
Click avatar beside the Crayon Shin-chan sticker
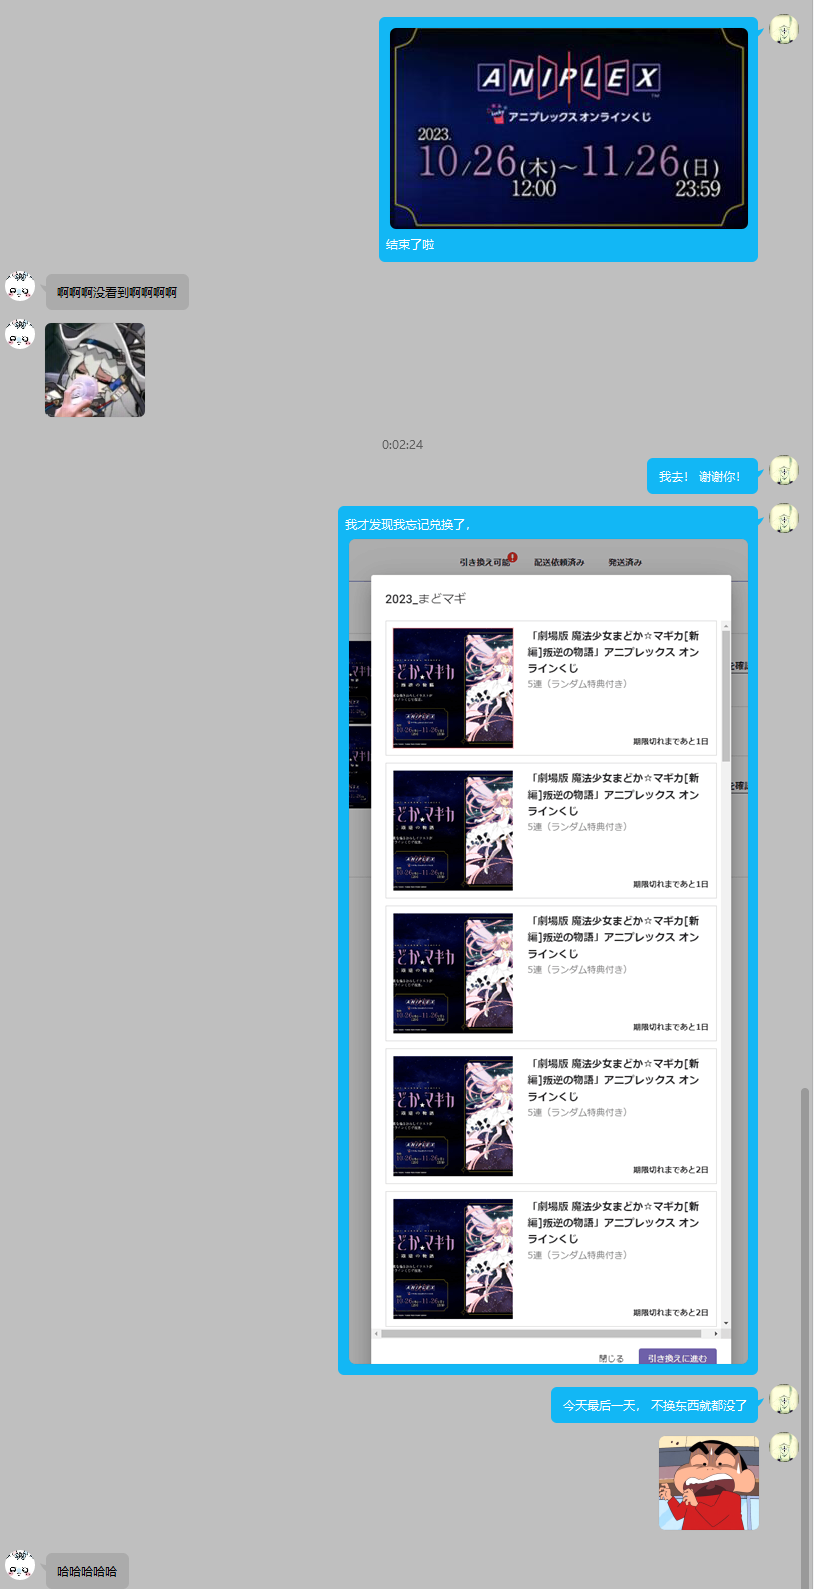(784, 1448)
